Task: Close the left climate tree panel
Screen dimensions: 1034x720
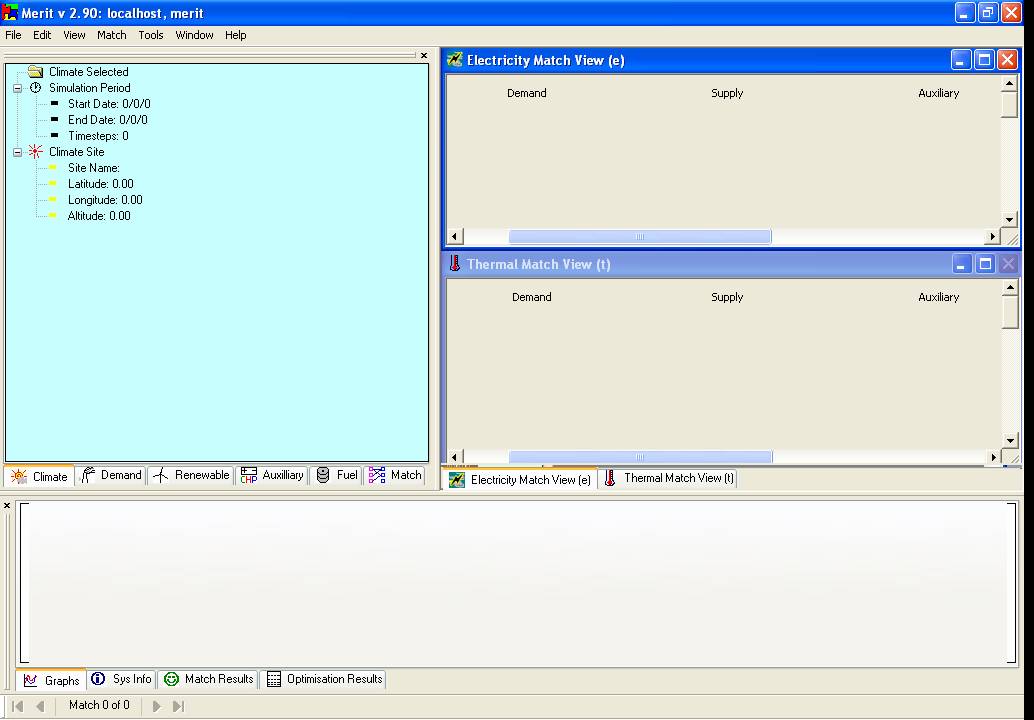Action: tap(423, 56)
